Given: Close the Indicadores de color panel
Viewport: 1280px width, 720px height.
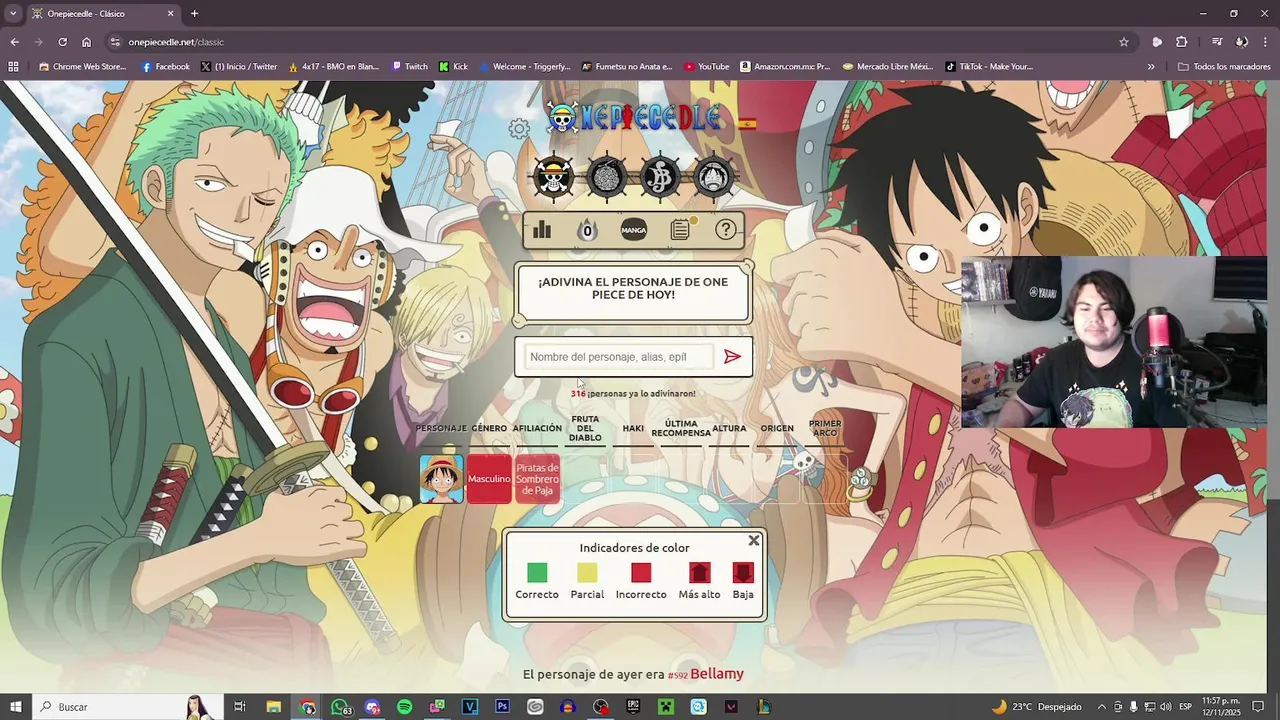Looking at the screenshot, I should 754,540.
